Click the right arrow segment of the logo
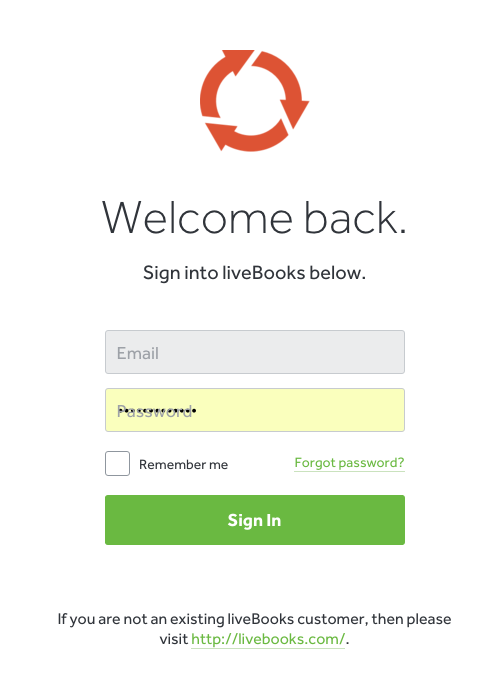This screenshot has height=695, width=503. 282,88
